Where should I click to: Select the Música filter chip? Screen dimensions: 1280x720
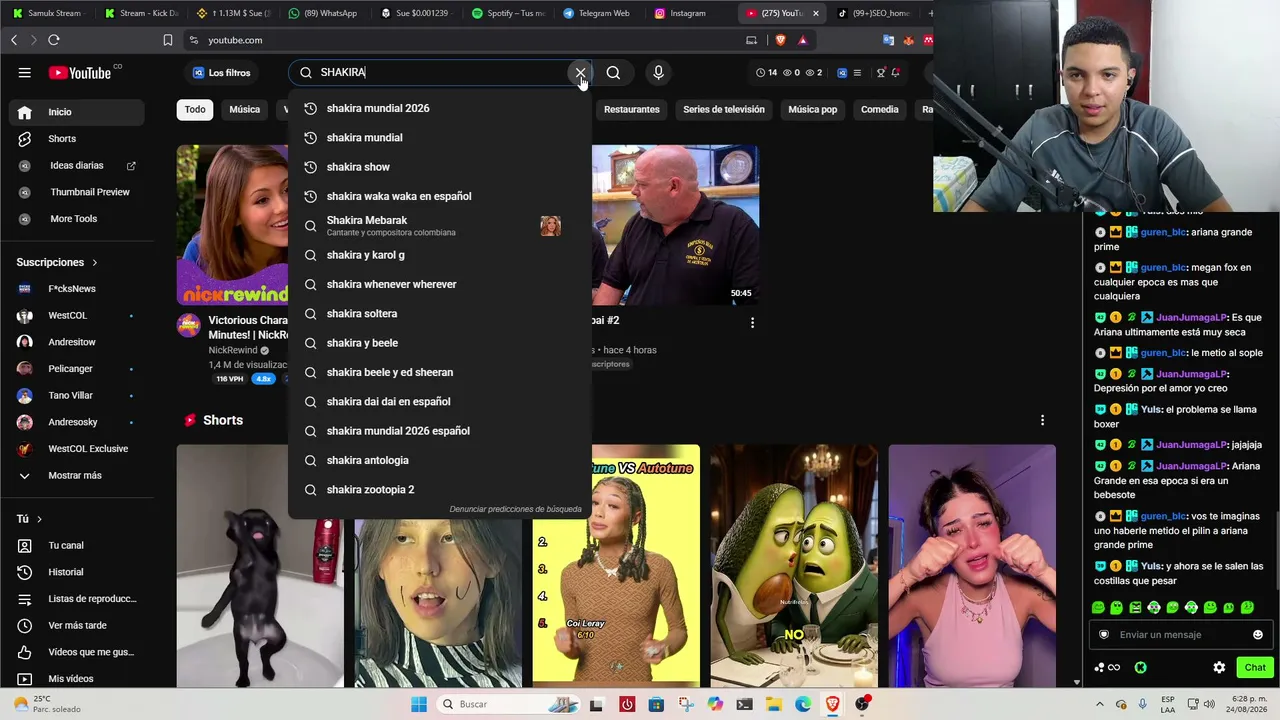(244, 109)
